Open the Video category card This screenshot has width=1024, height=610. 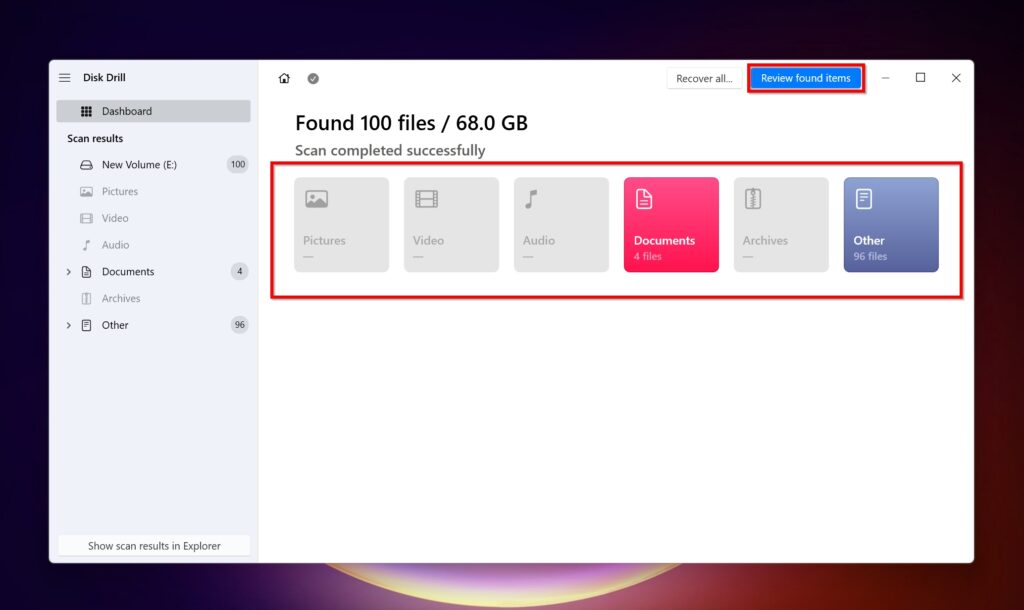[451, 224]
